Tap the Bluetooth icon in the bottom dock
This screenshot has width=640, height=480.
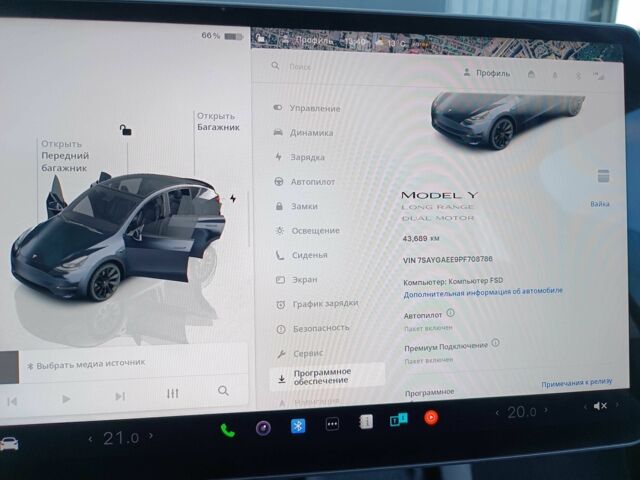click(x=297, y=426)
